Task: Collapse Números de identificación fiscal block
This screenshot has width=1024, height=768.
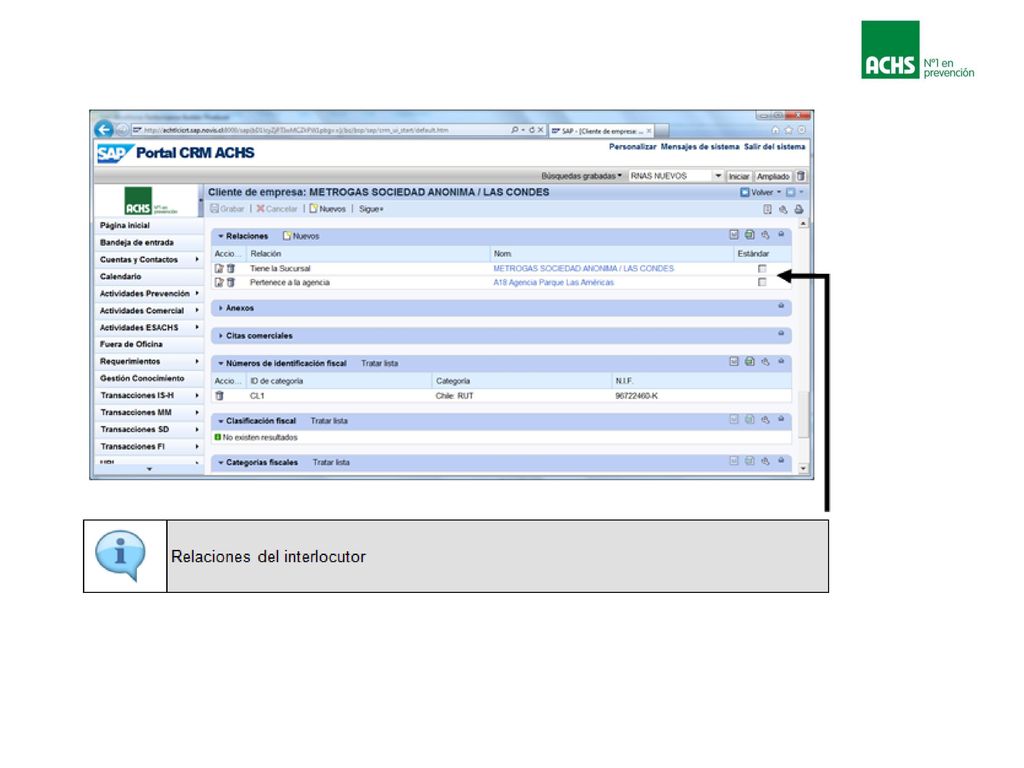Action: click(221, 363)
